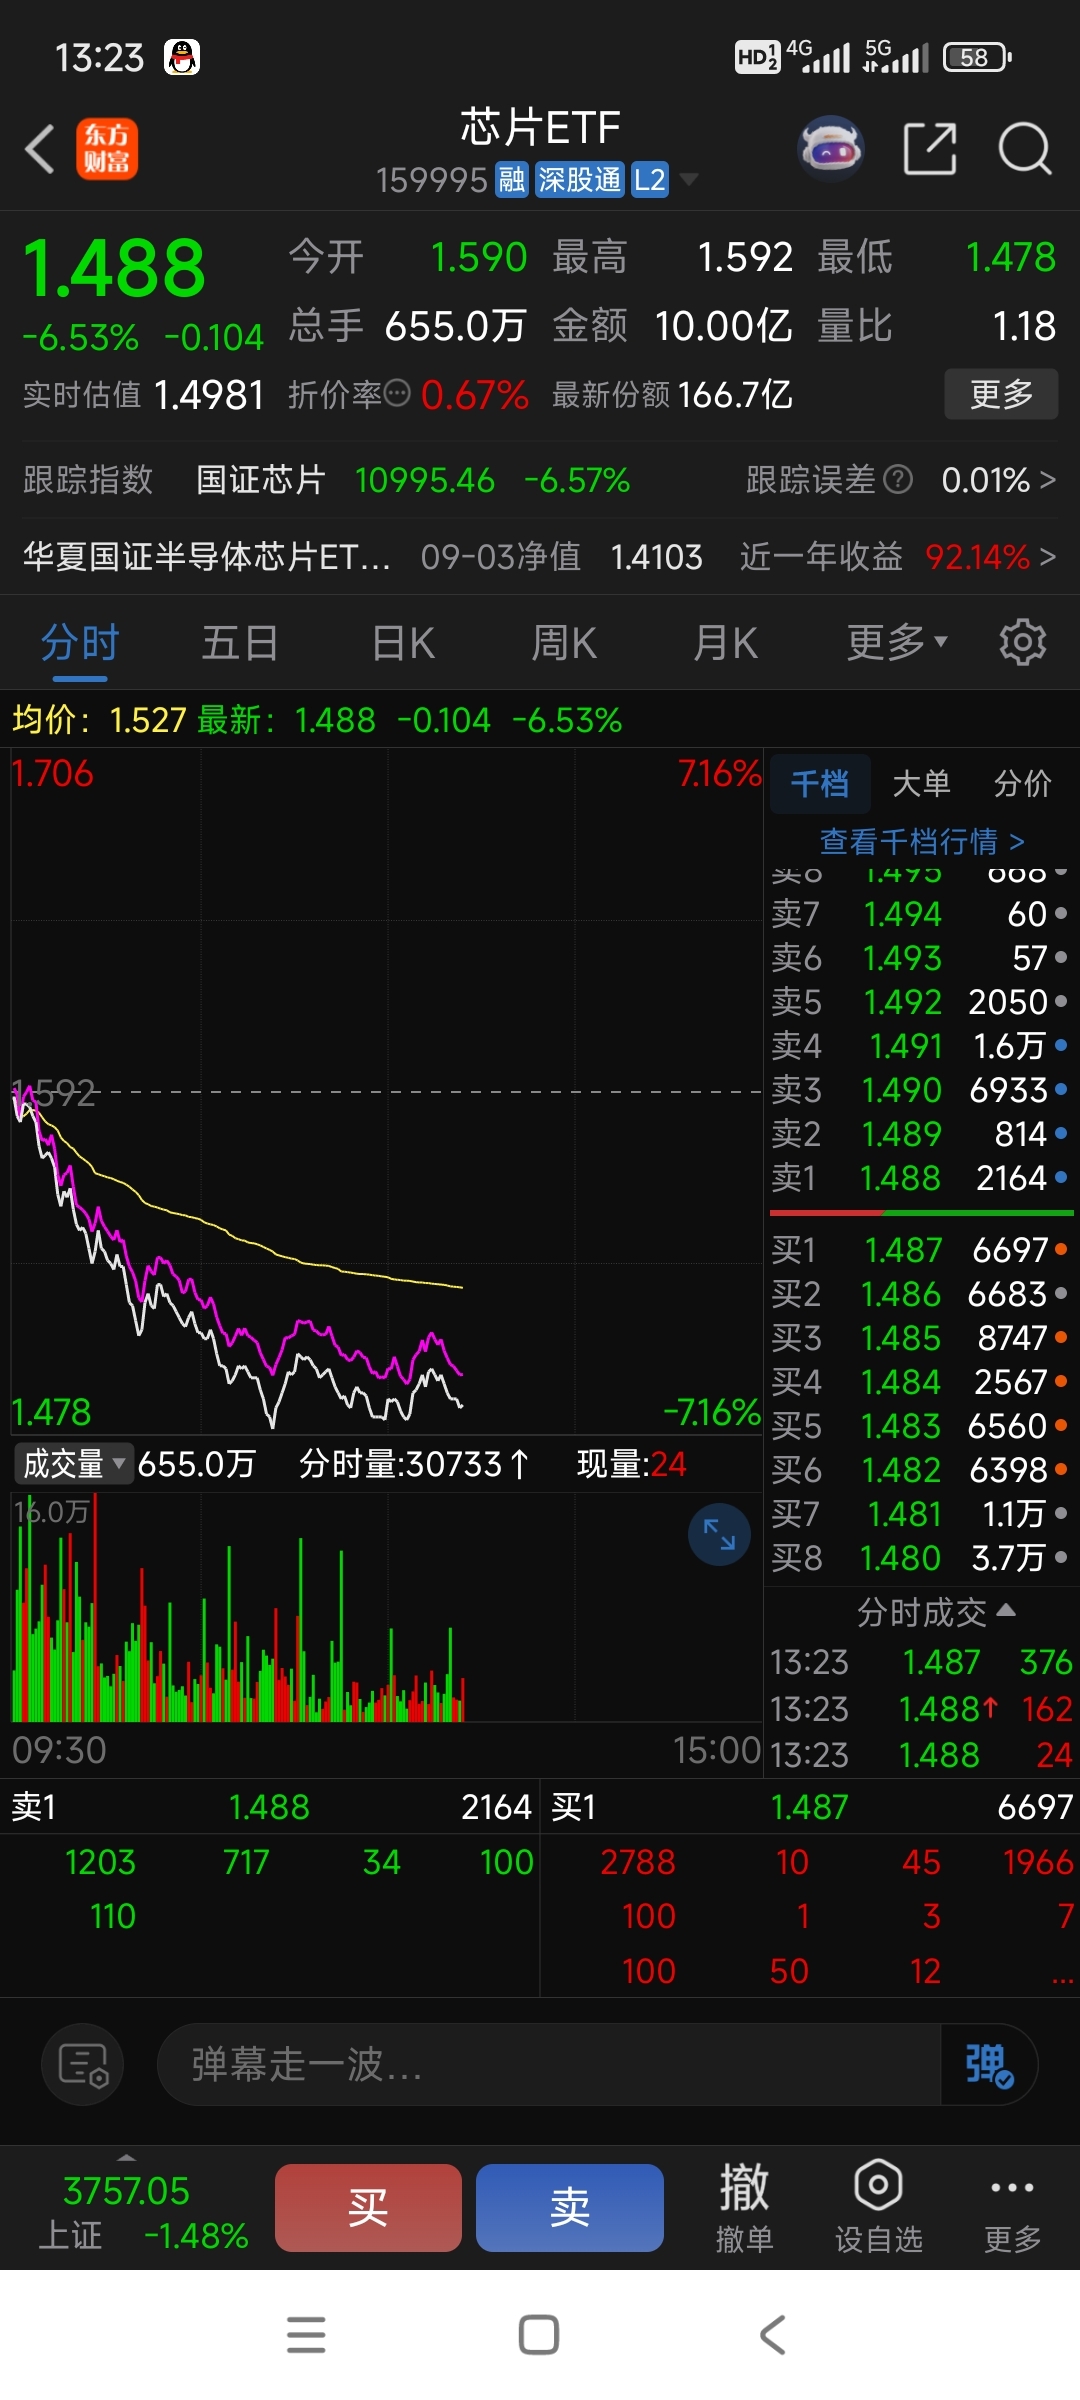This screenshot has height=2400, width=1080.
Task: Tap the 融 margin badge
Action: (512, 180)
